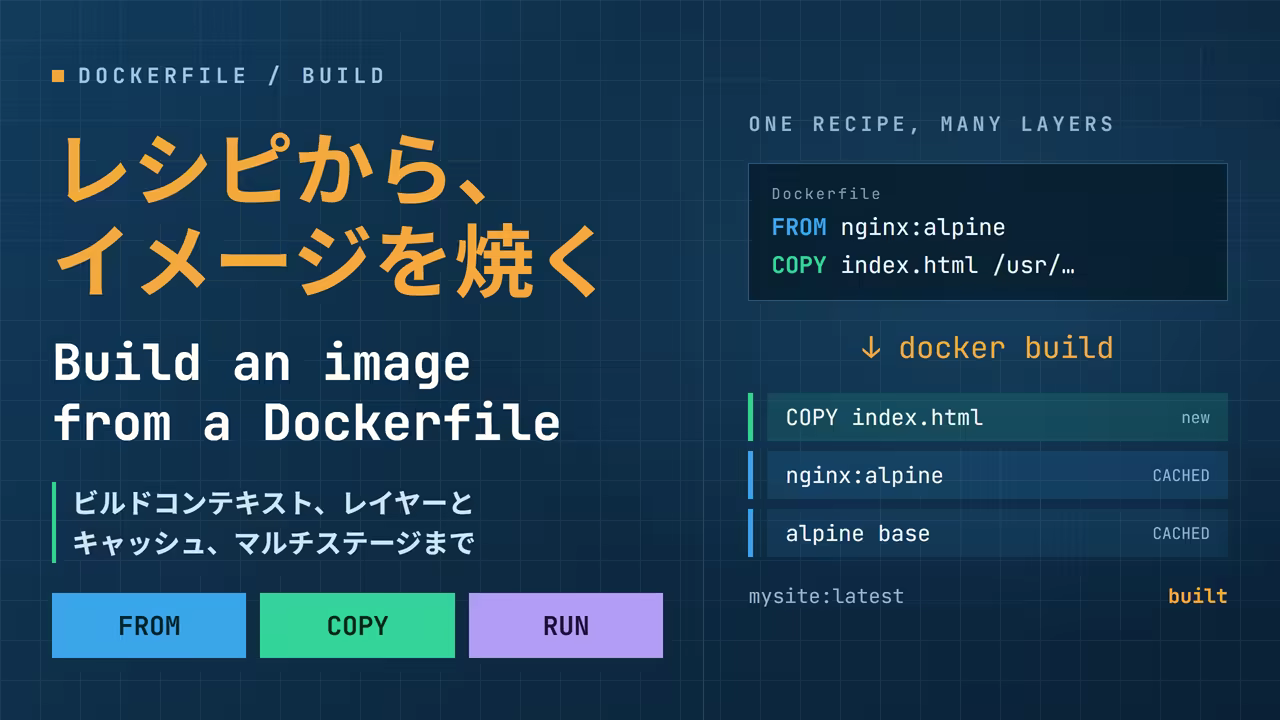Select the "COPY index.html" layer row
Viewport: 1280px width, 720px height.
pyautogui.click(x=988, y=417)
